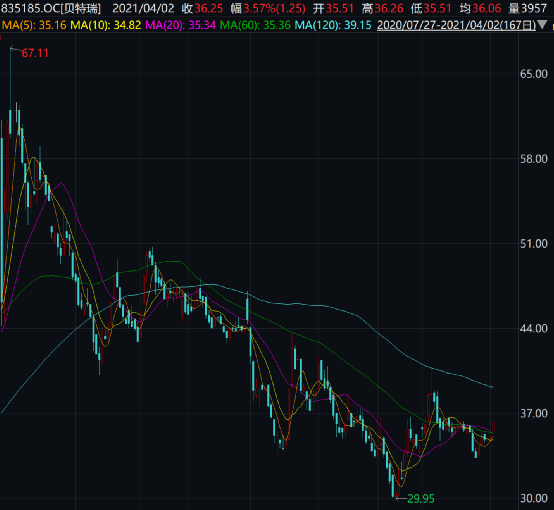Click the volume value 3957
Screen dimensions: 554x510
533,8
